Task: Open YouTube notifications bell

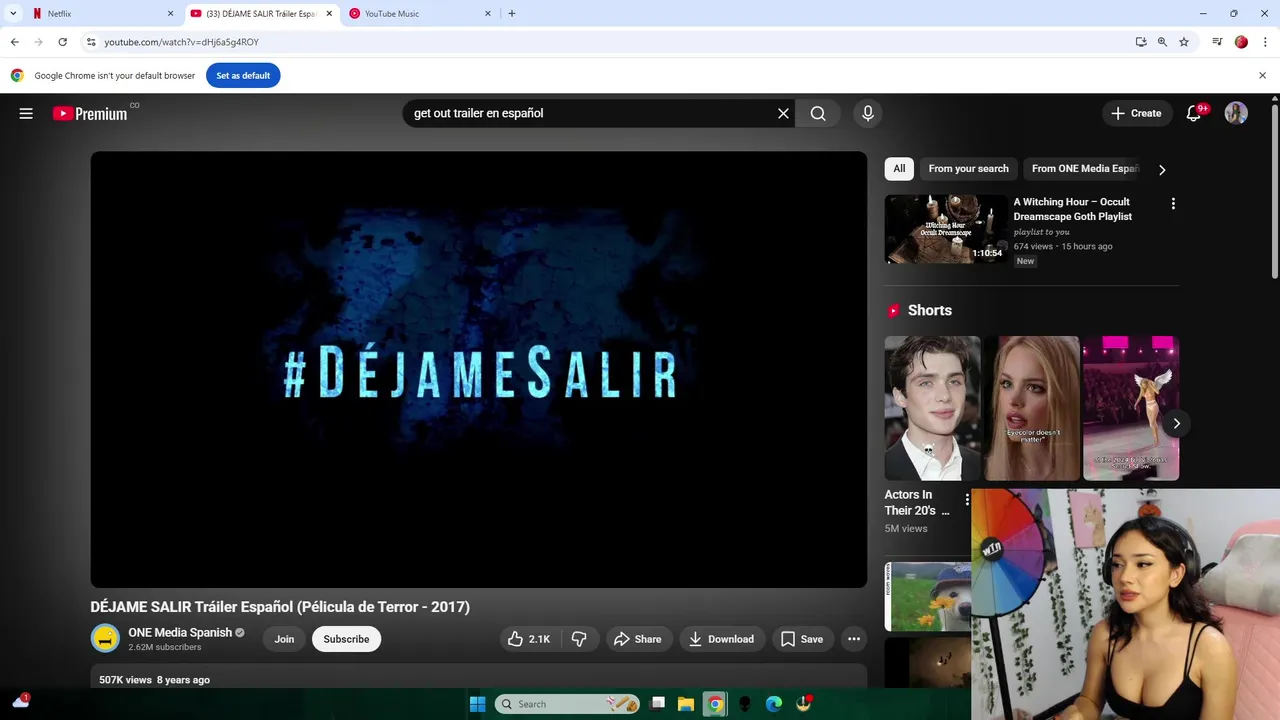Action: click(1194, 114)
